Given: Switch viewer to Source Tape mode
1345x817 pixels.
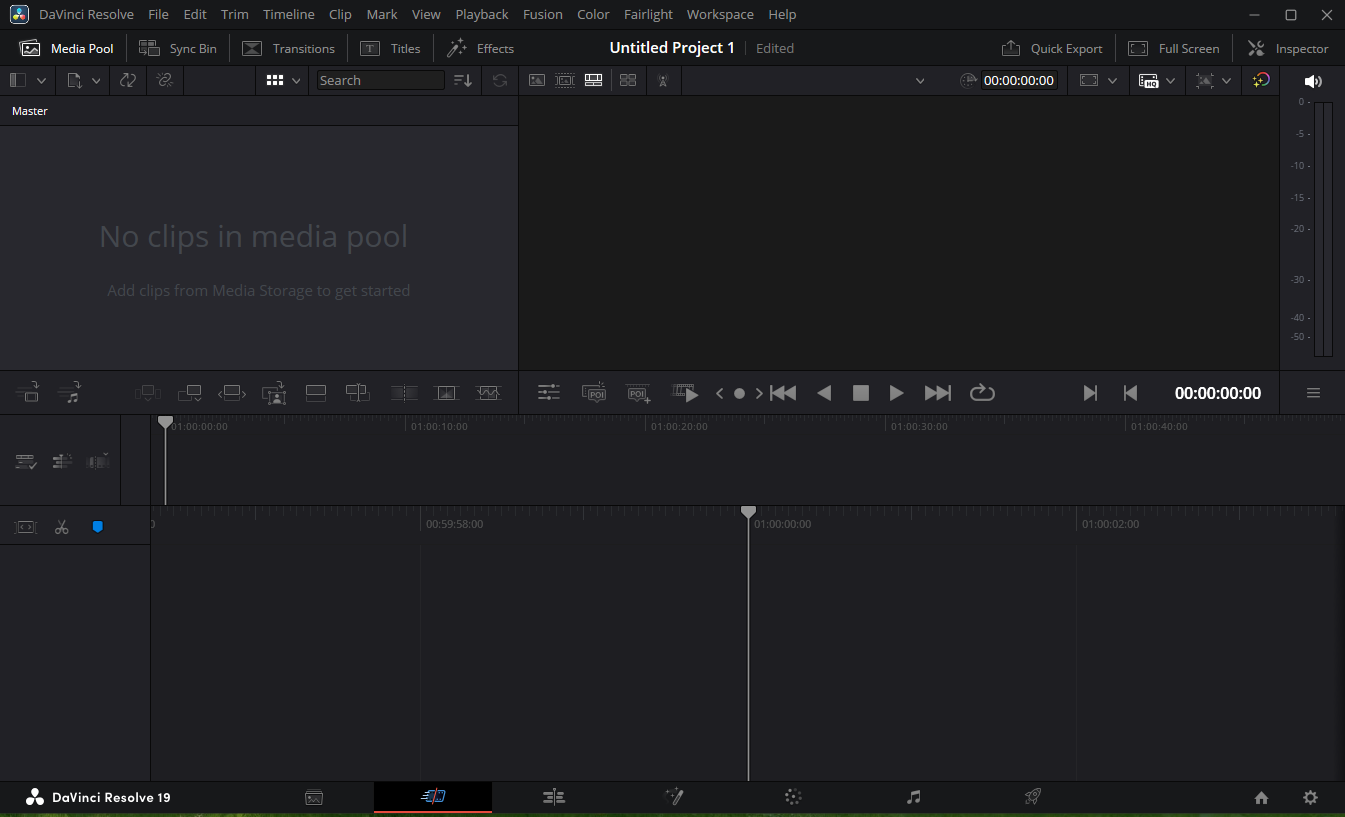Looking at the screenshot, I should 565,80.
